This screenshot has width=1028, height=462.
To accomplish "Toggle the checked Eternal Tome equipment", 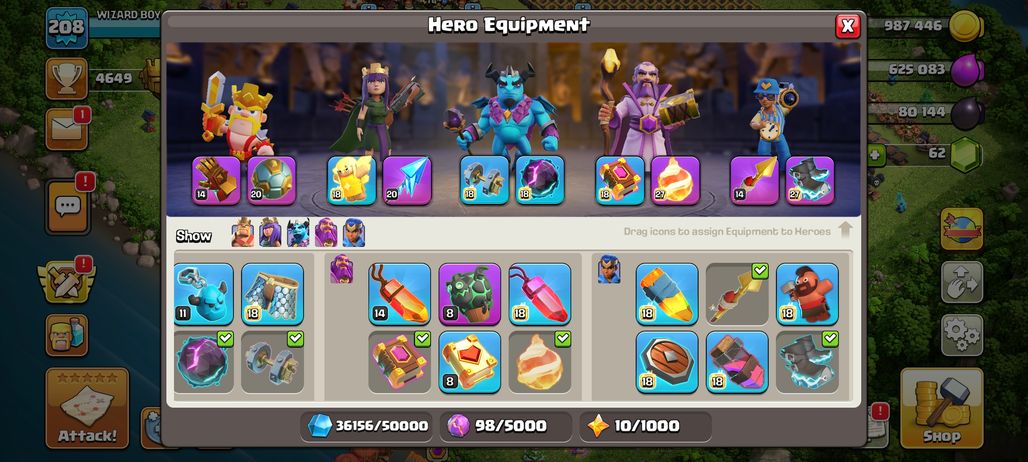I will coord(399,362).
